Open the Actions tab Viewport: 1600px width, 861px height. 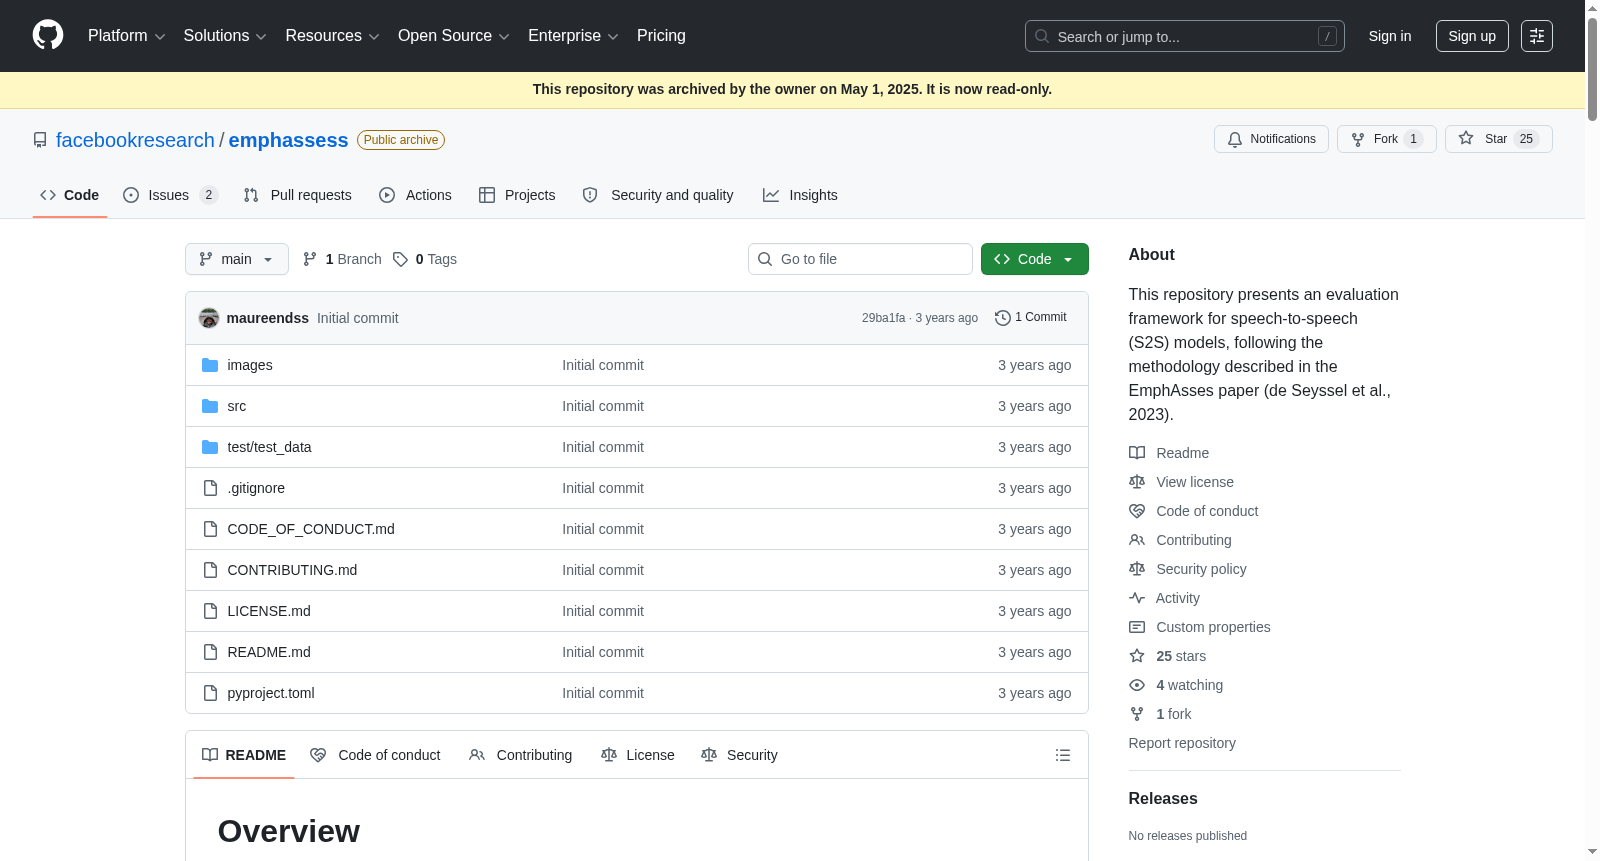pos(415,195)
